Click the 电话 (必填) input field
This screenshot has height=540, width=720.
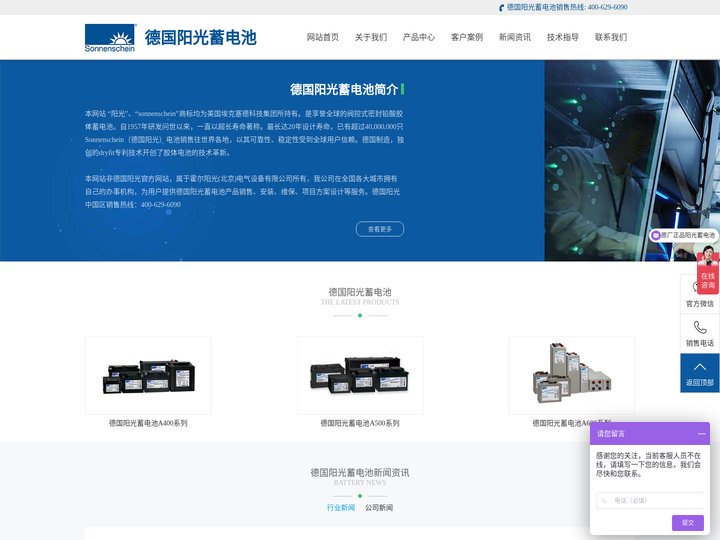(650, 501)
